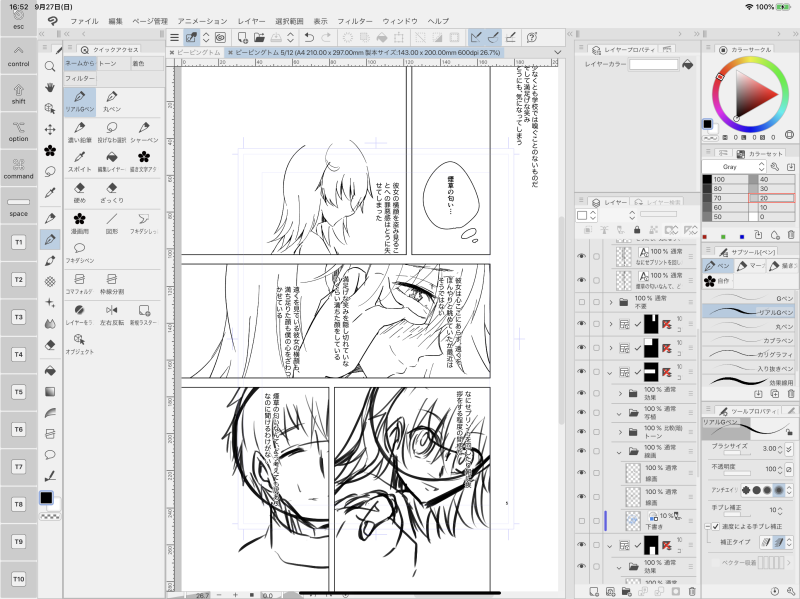Toggle lock layer icon

coord(637,230)
